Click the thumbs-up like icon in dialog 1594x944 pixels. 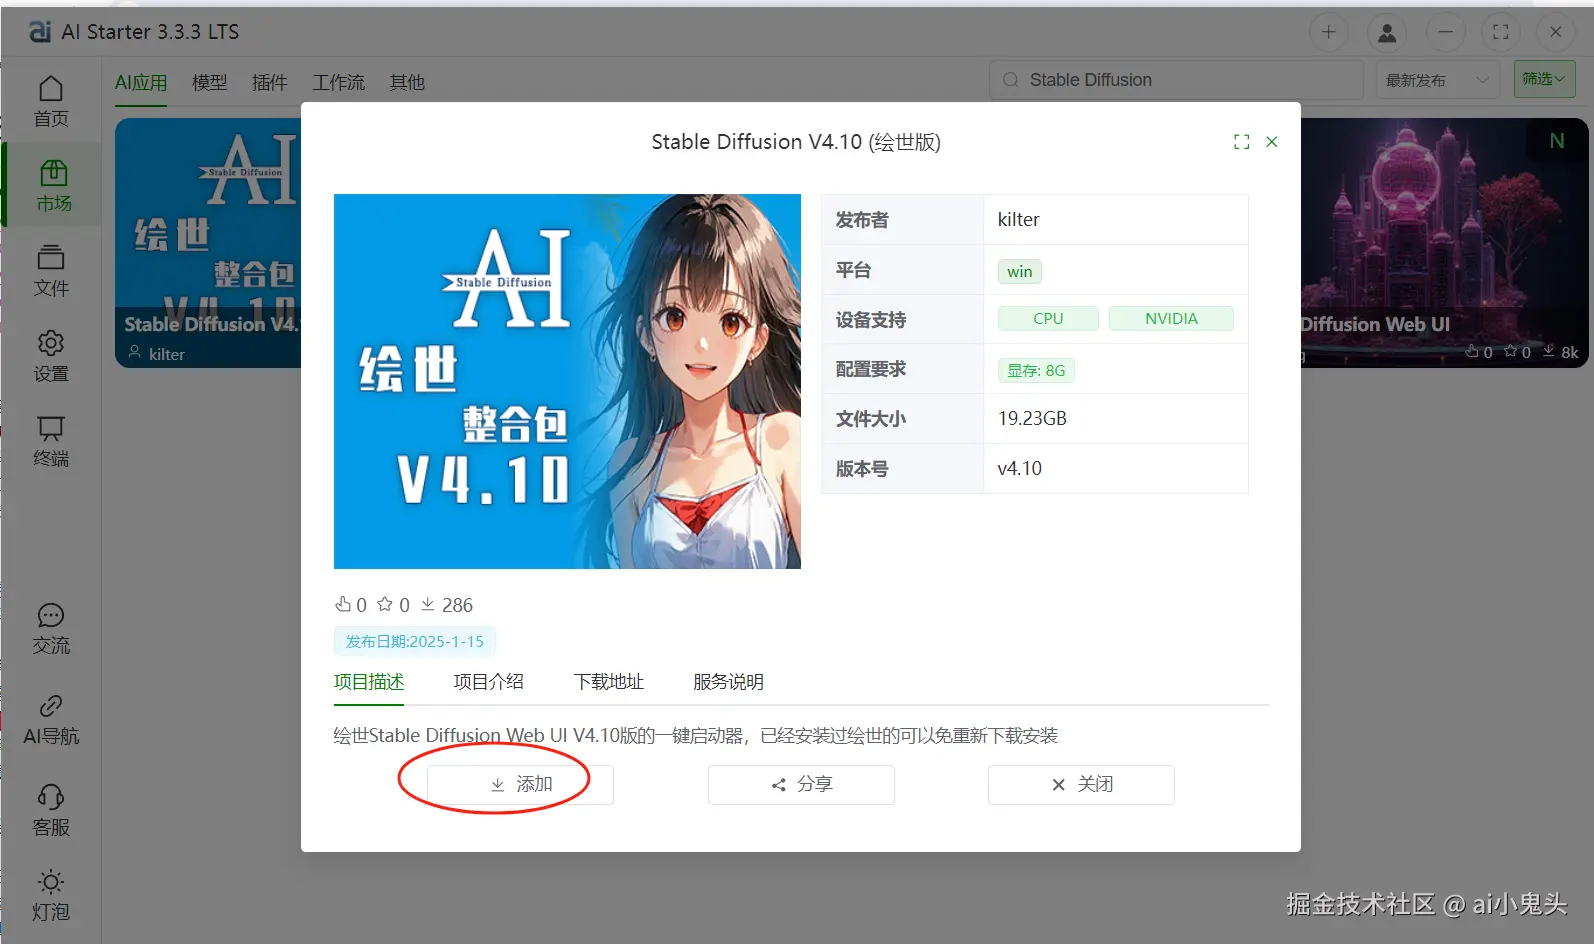pyautogui.click(x=343, y=604)
